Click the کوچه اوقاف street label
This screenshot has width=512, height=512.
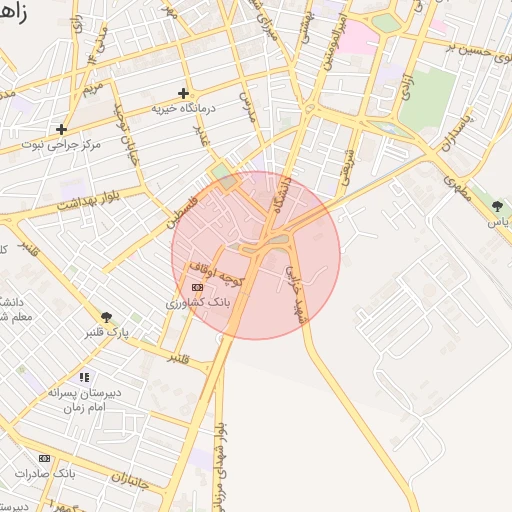point(216,274)
